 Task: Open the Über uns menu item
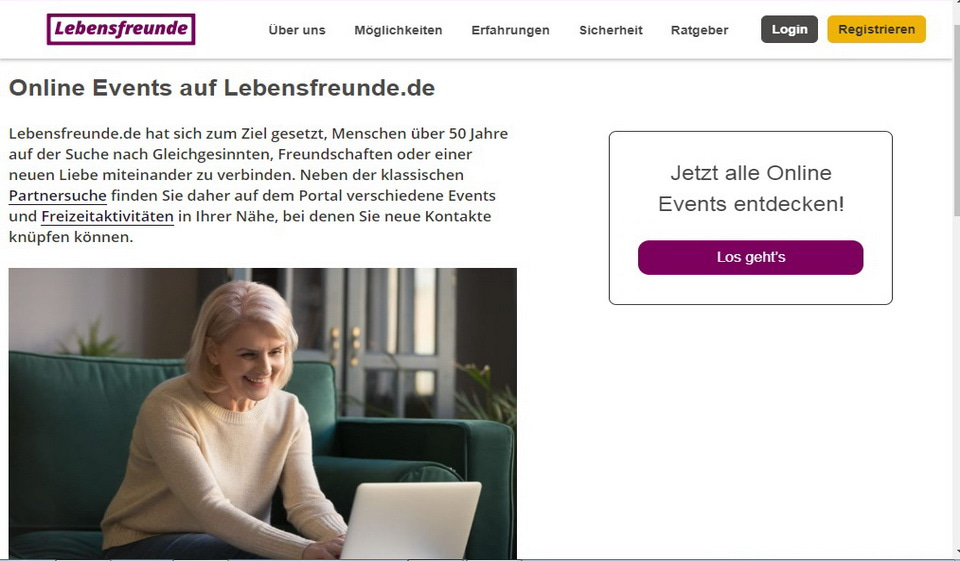tap(297, 30)
